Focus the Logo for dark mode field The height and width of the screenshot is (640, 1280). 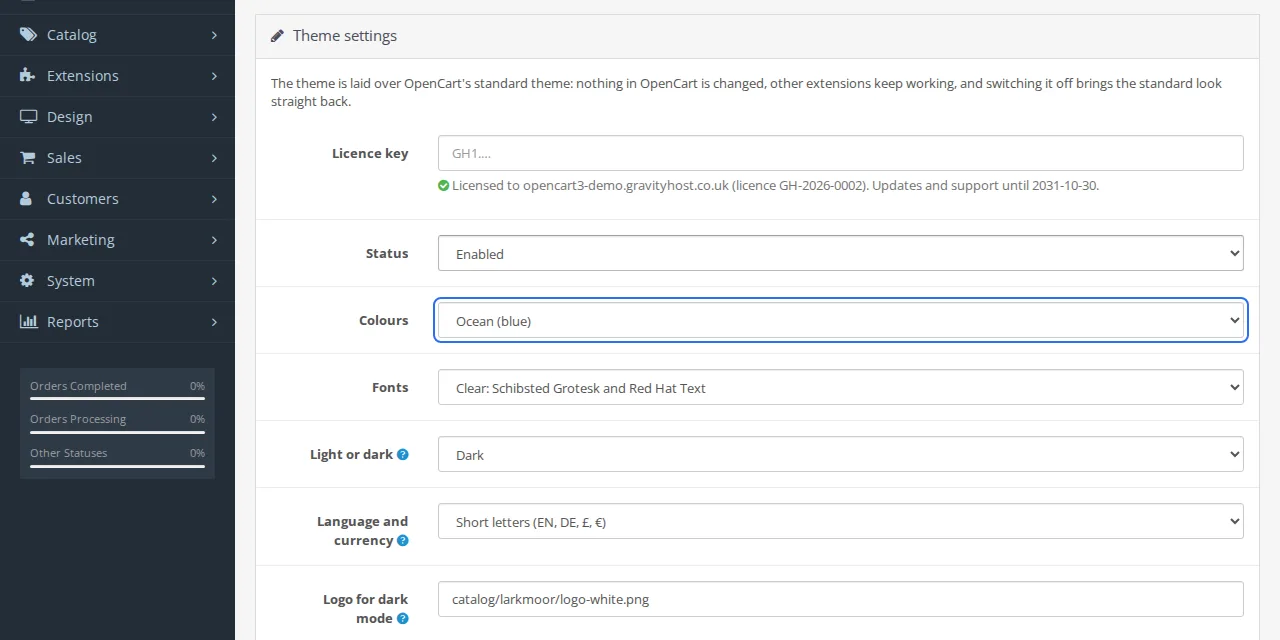pyautogui.click(x=841, y=599)
